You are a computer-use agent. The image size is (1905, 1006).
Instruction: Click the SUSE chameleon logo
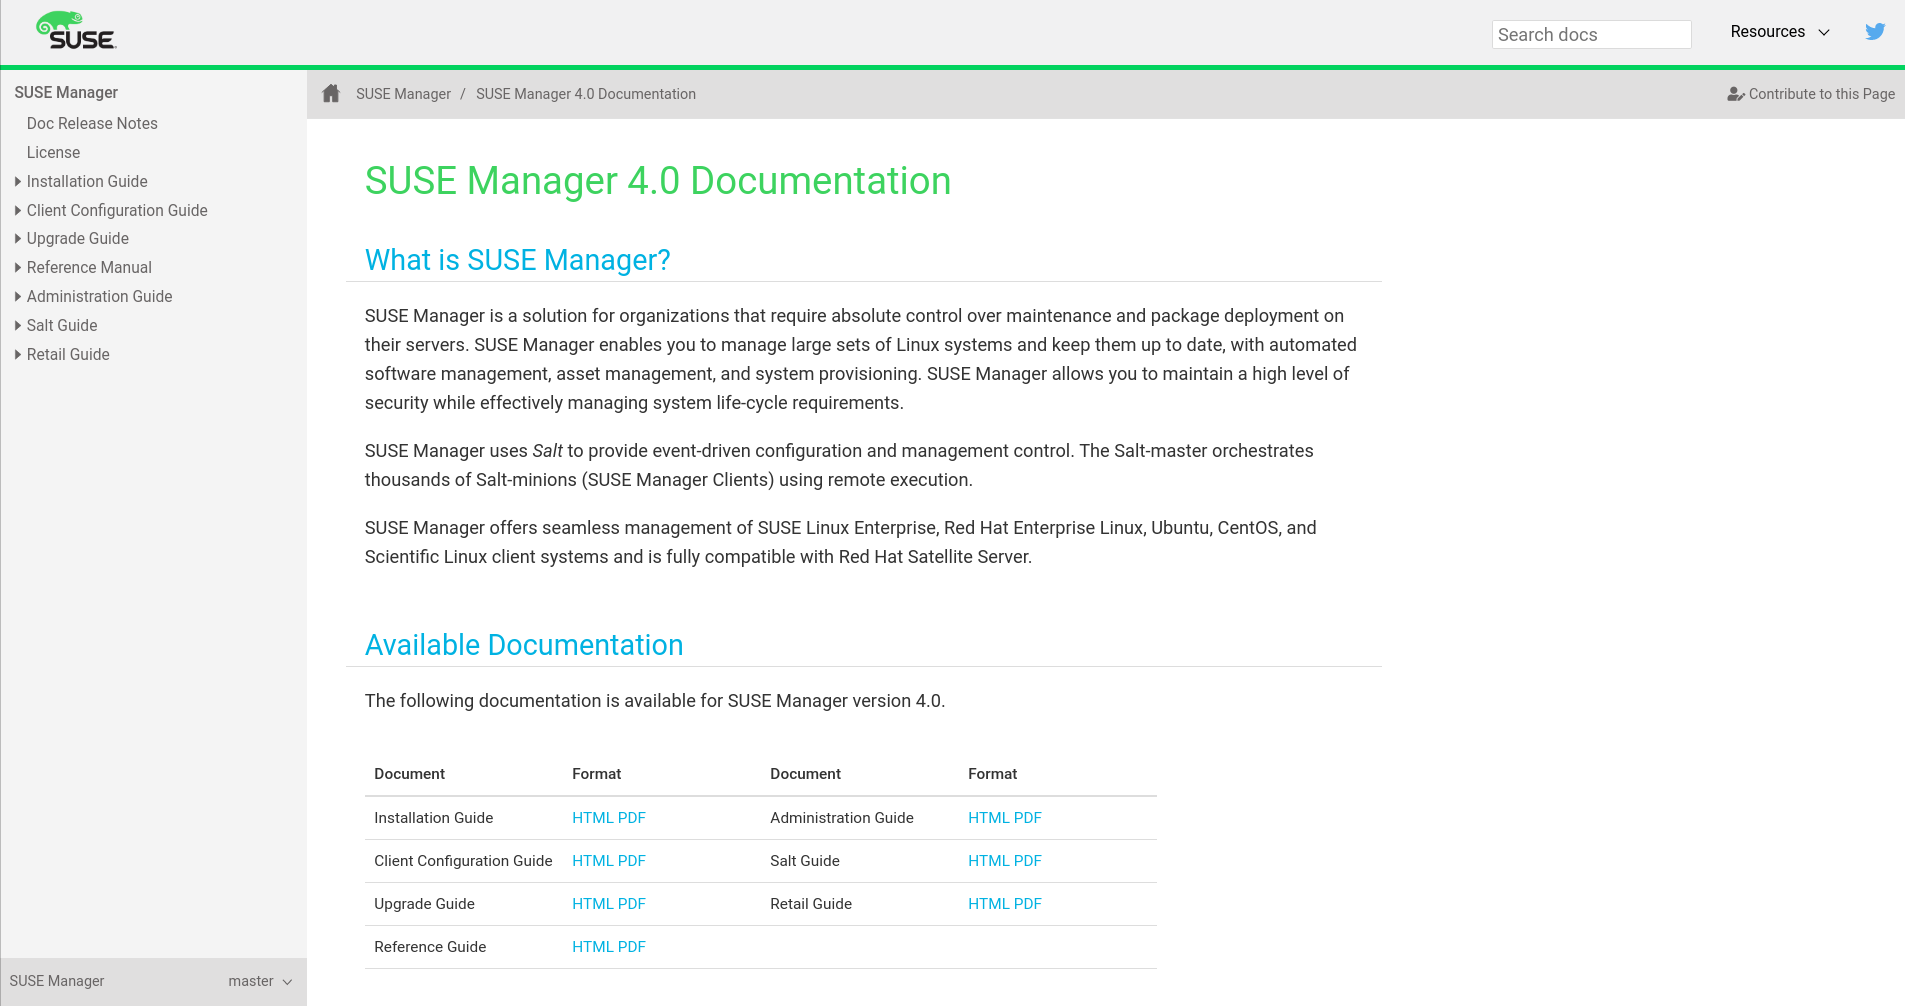(76, 31)
